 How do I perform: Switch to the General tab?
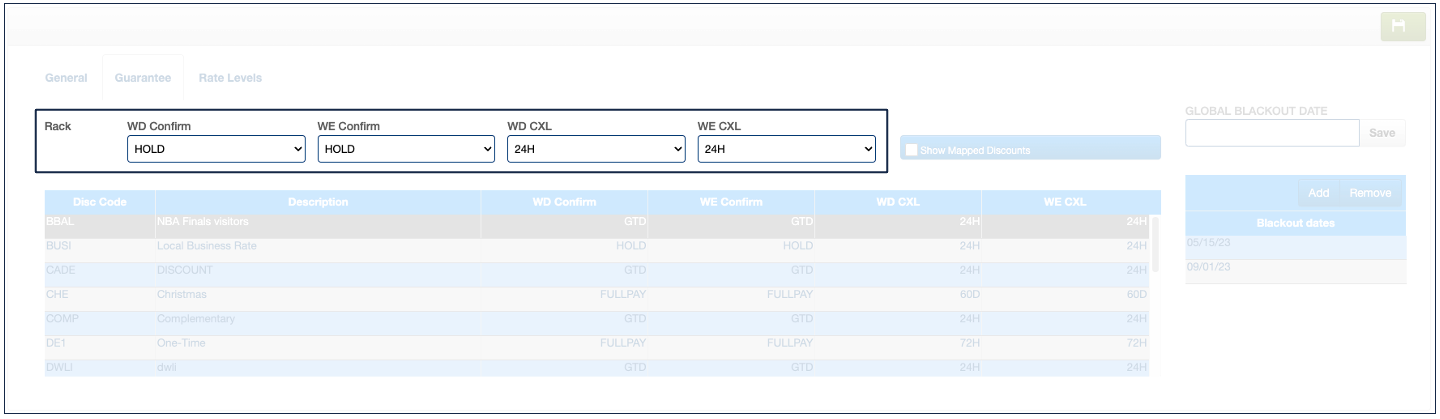click(66, 78)
